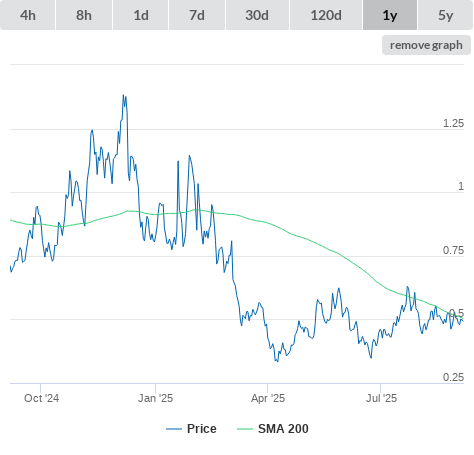
Task: Click the Jul '25 axis label
Action: (x=381, y=398)
